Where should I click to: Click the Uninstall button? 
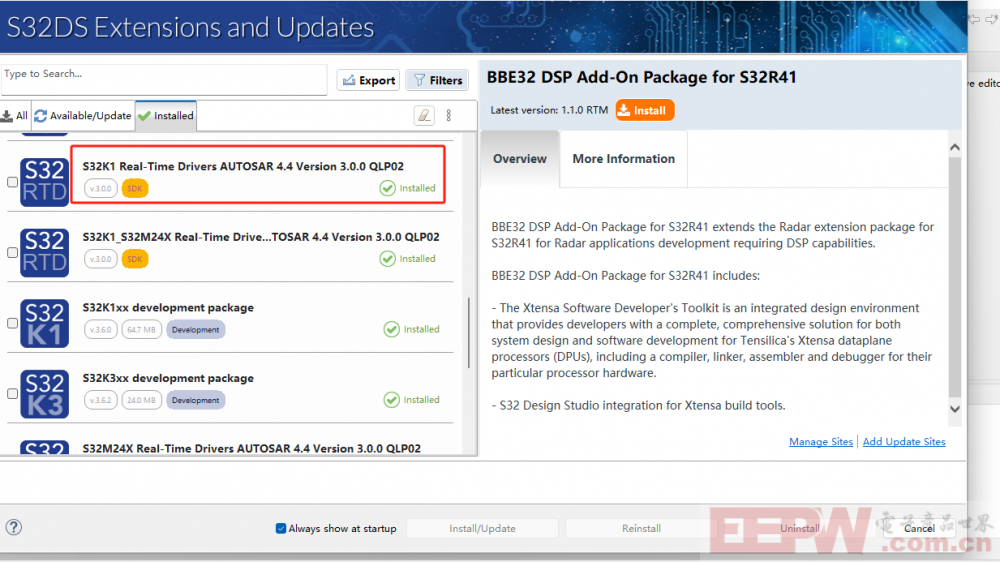pos(800,528)
